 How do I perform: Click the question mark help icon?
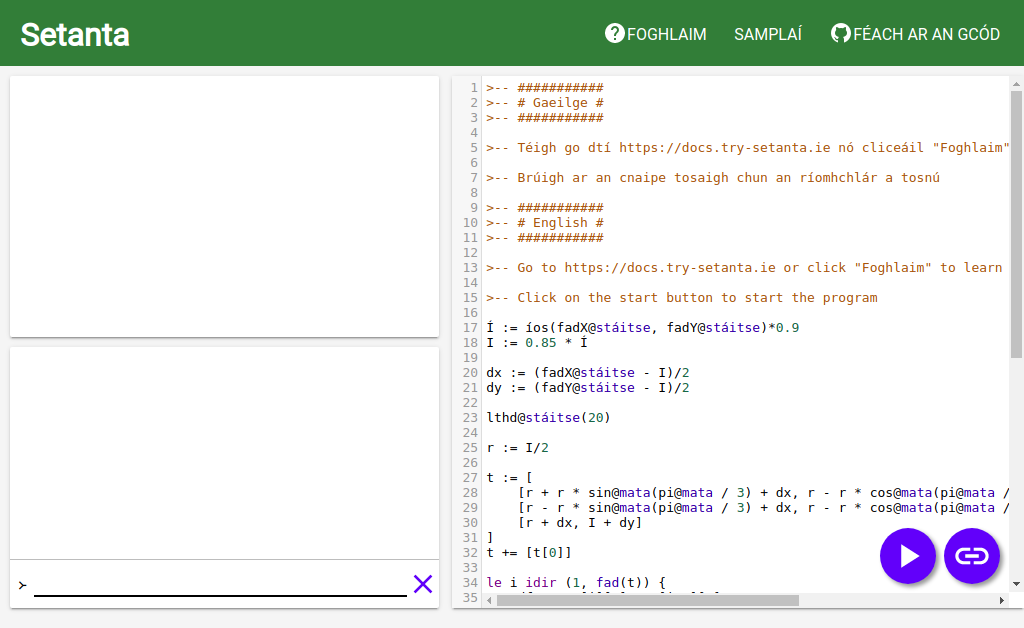(615, 33)
